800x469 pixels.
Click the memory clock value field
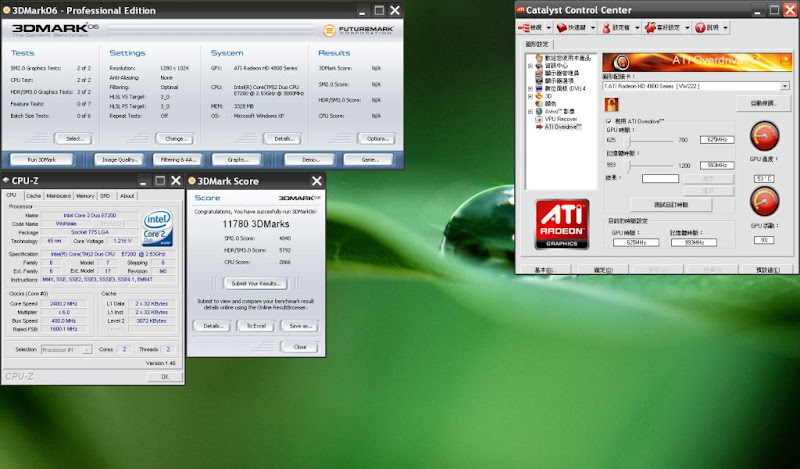coord(714,165)
